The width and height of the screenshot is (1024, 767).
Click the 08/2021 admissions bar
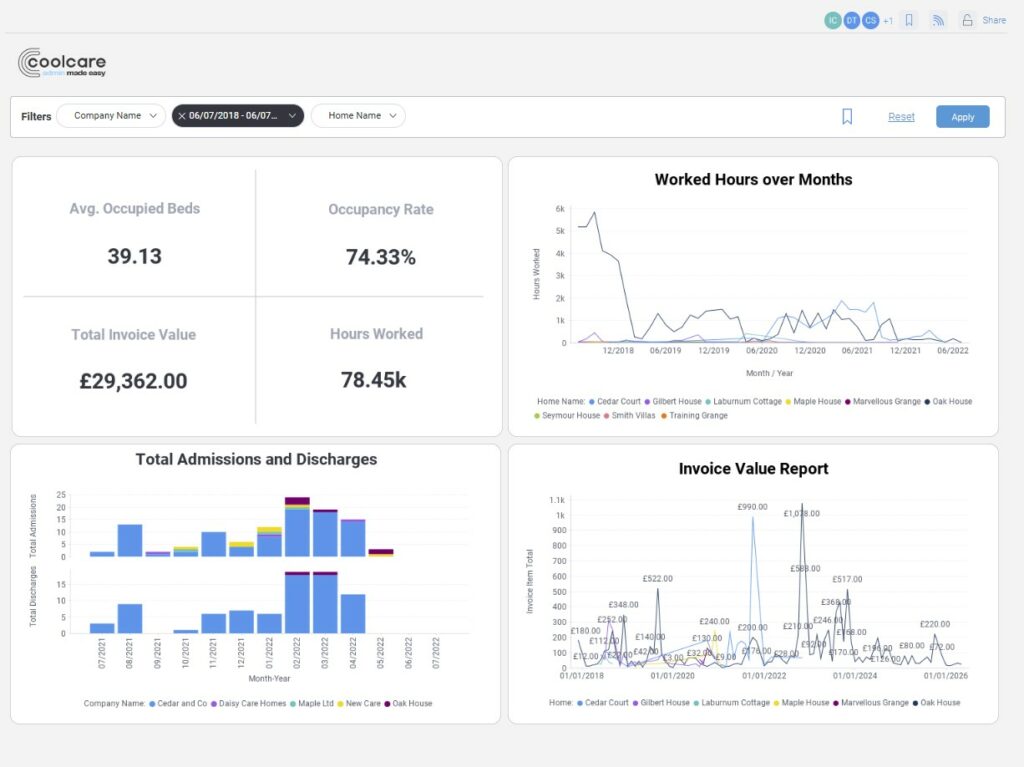130,541
